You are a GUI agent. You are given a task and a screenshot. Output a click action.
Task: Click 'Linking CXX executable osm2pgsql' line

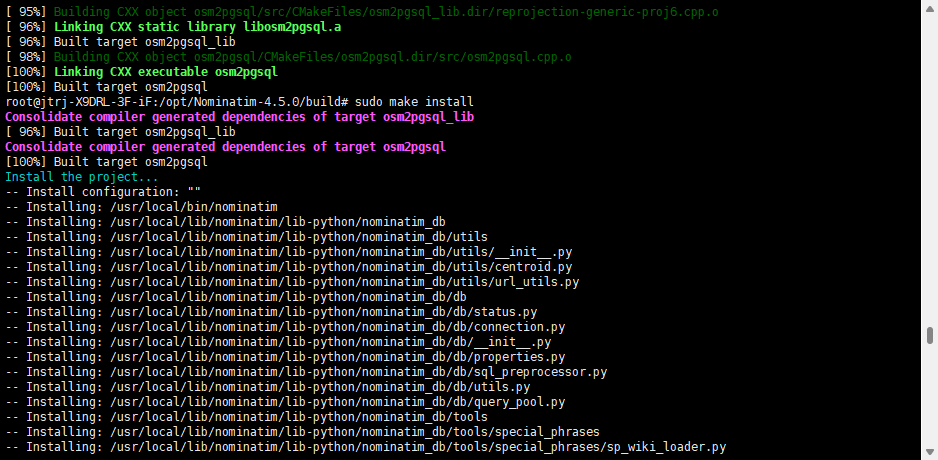click(x=142, y=72)
